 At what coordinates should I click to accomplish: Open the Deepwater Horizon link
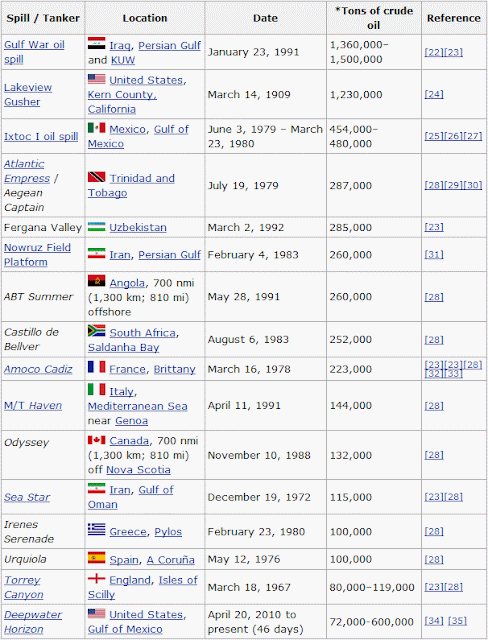pos(33,622)
